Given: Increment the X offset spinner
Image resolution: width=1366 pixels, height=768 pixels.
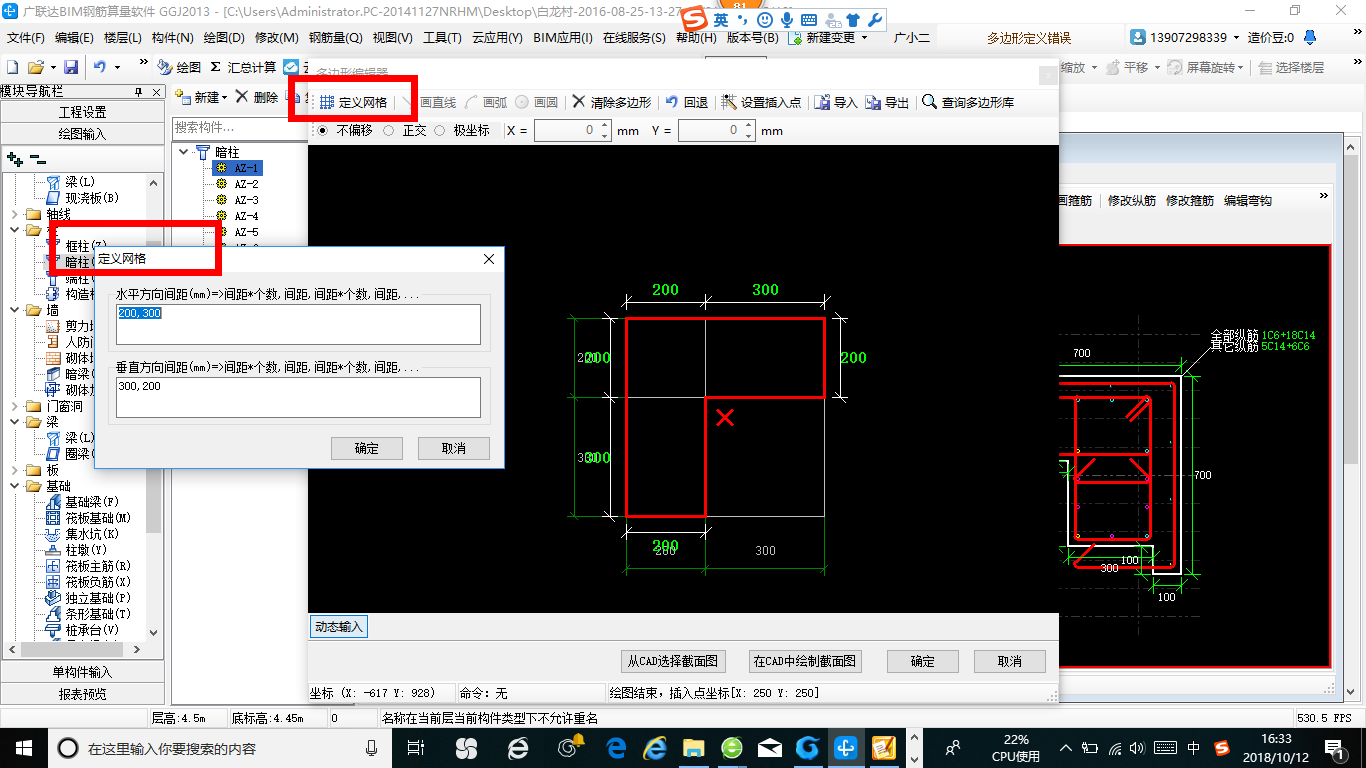Looking at the screenshot, I should click(x=604, y=126).
